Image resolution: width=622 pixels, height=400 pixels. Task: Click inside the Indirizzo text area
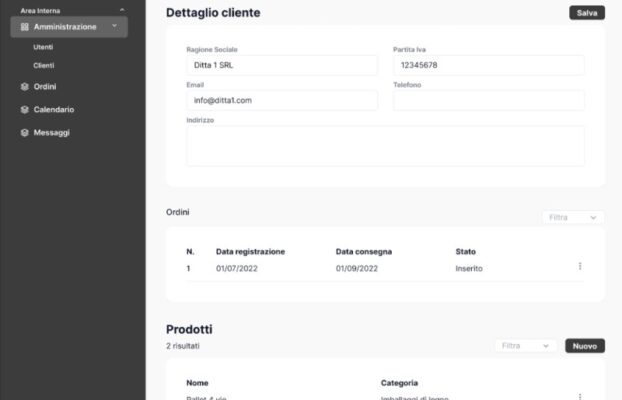(385, 146)
